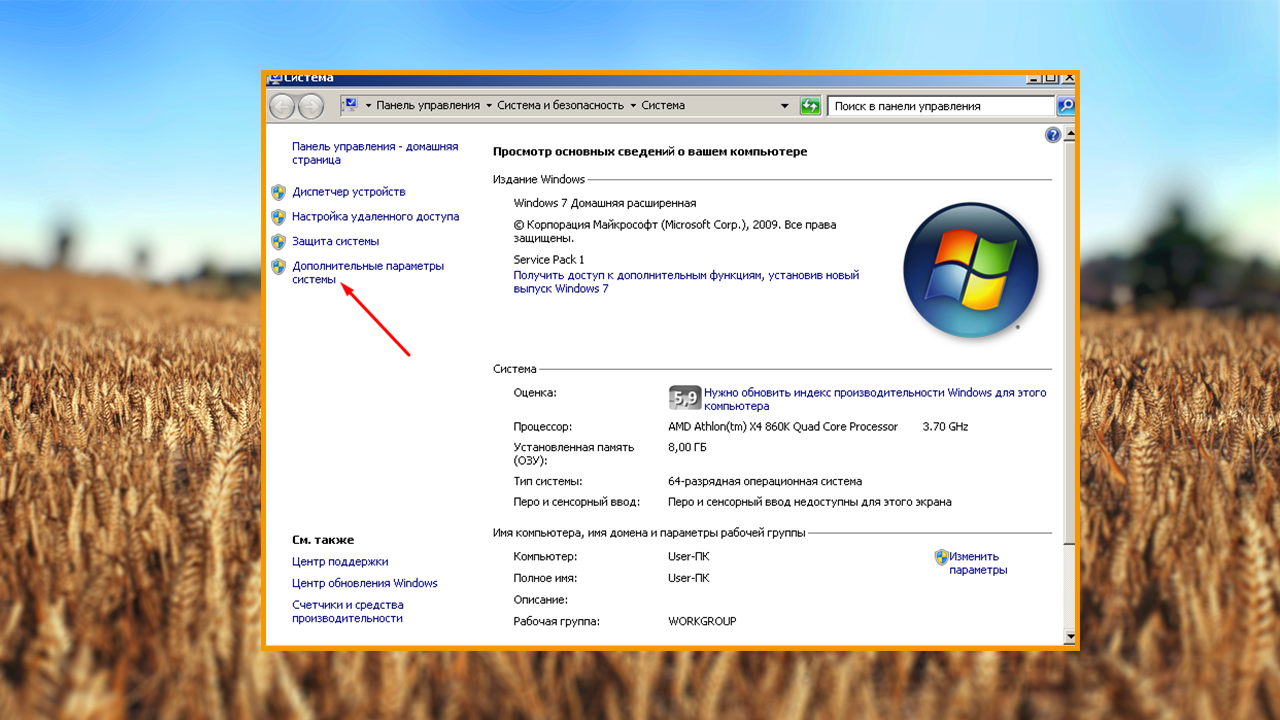Click the WORKGROUP value
Image resolution: width=1280 pixels, height=720 pixels.
tap(702, 622)
